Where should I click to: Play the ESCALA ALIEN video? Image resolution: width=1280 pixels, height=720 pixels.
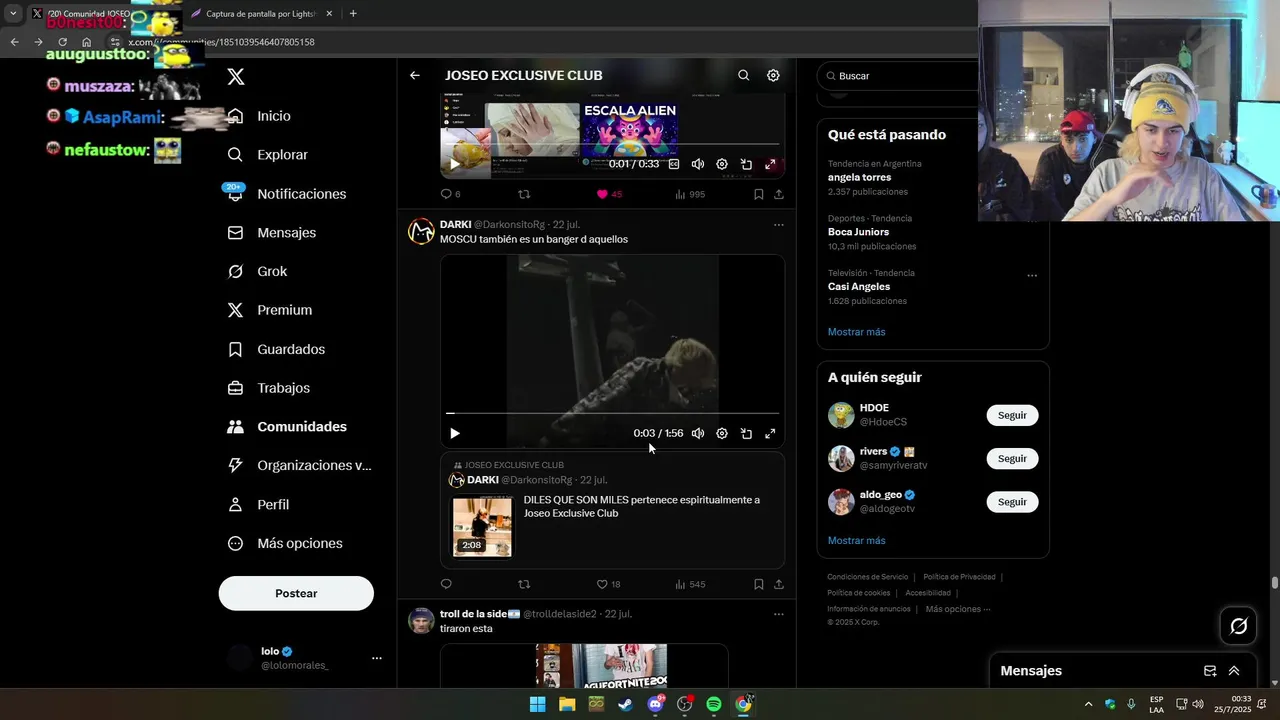tap(455, 164)
